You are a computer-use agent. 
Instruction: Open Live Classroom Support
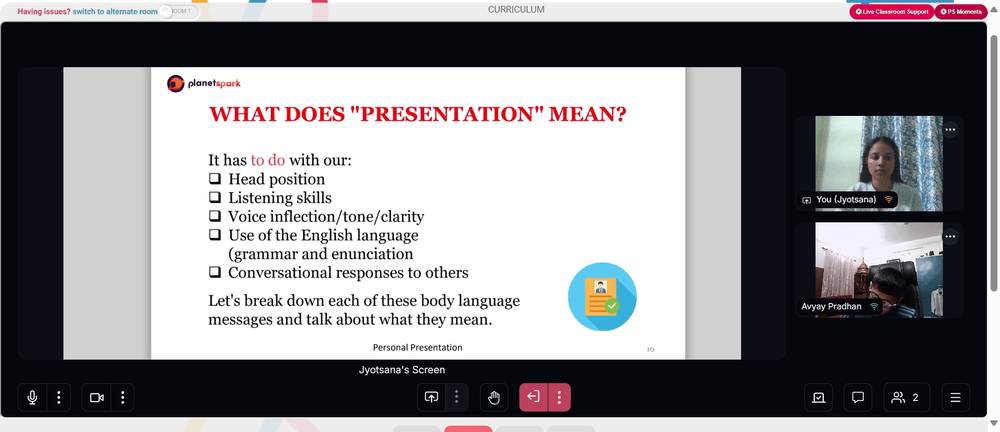(891, 11)
